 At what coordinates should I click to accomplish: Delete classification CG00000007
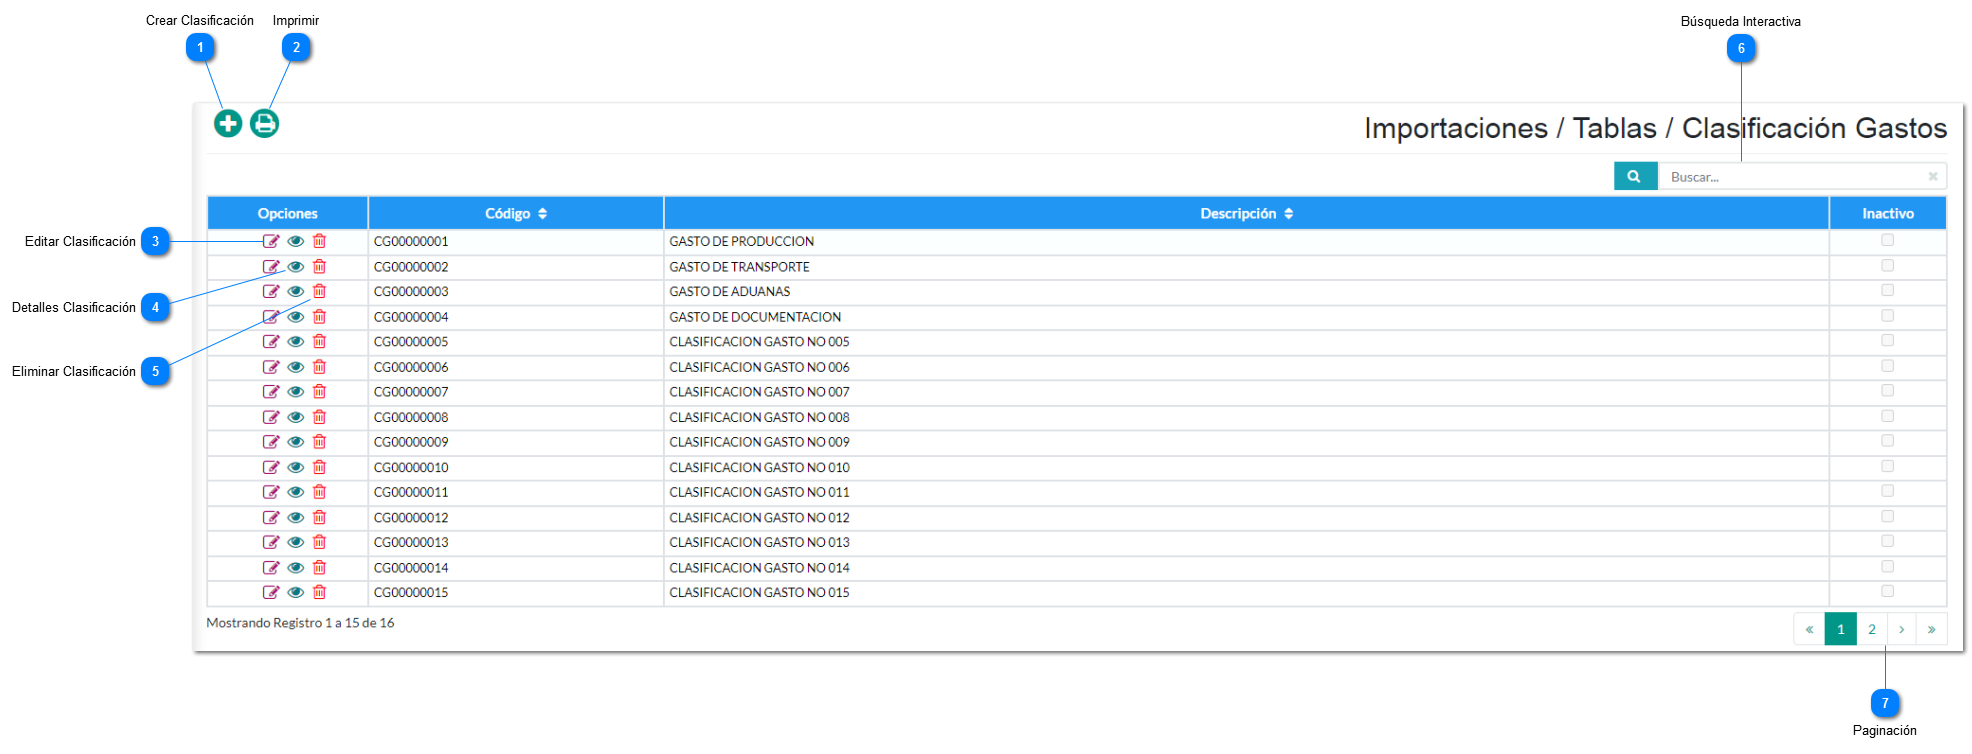pos(319,392)
